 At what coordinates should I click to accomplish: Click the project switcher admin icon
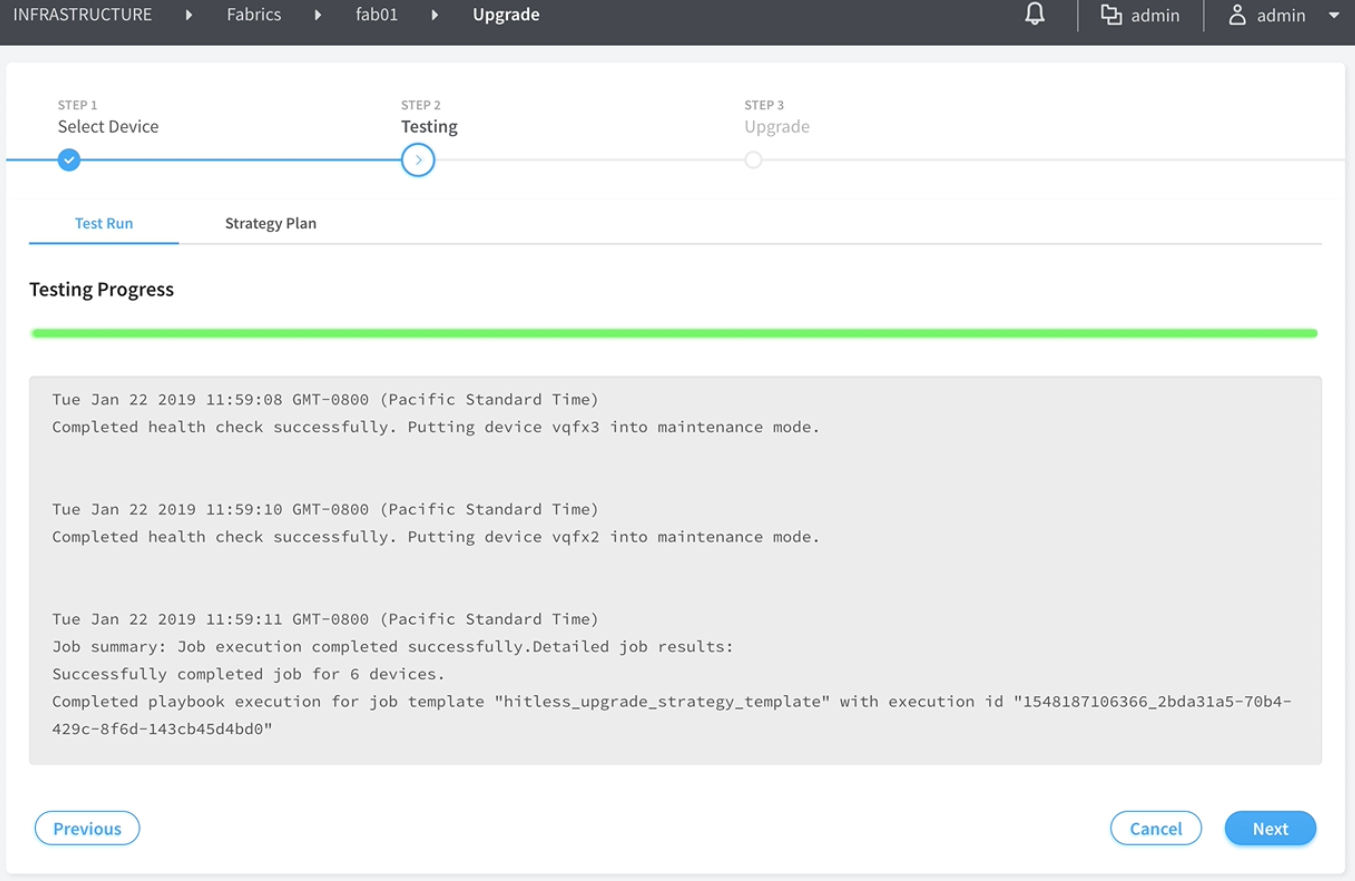[1110, 15]
